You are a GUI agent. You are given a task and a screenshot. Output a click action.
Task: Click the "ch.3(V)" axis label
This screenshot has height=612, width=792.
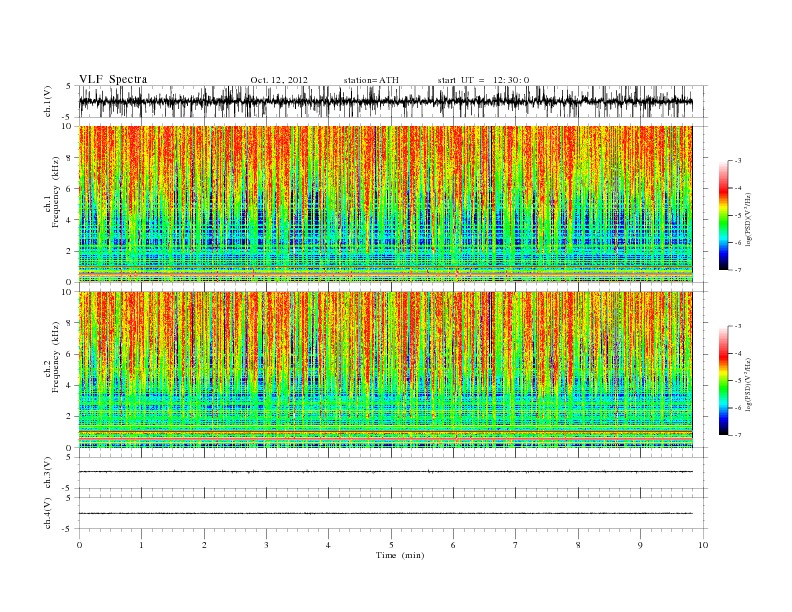(x=48, y=473)
